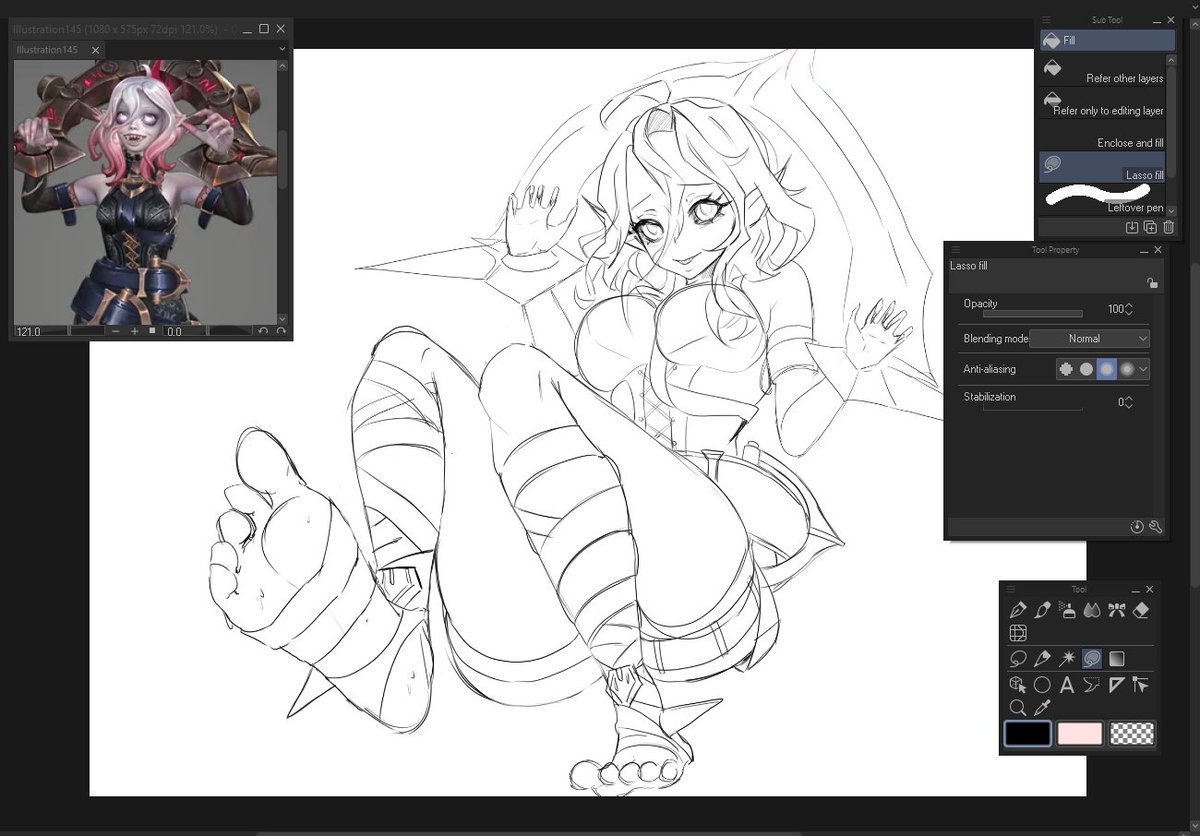The width and height of the screenshot is (1200, 836).
Task: Select the Pen tool in Tool palette
Action: pos(1018,609)
